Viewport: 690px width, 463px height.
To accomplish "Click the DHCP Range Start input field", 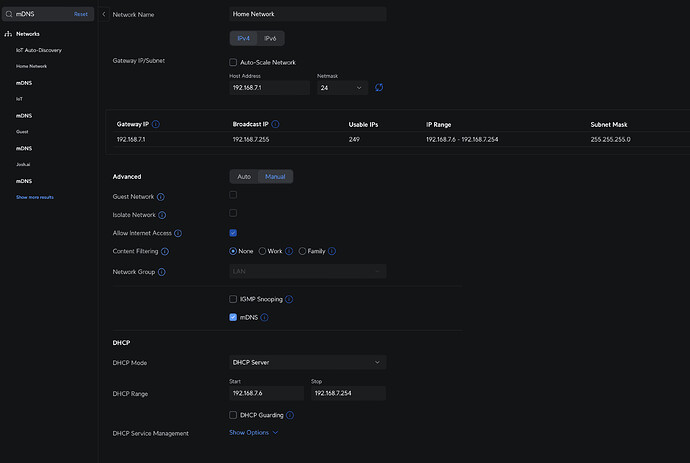I will click(267, 393).
